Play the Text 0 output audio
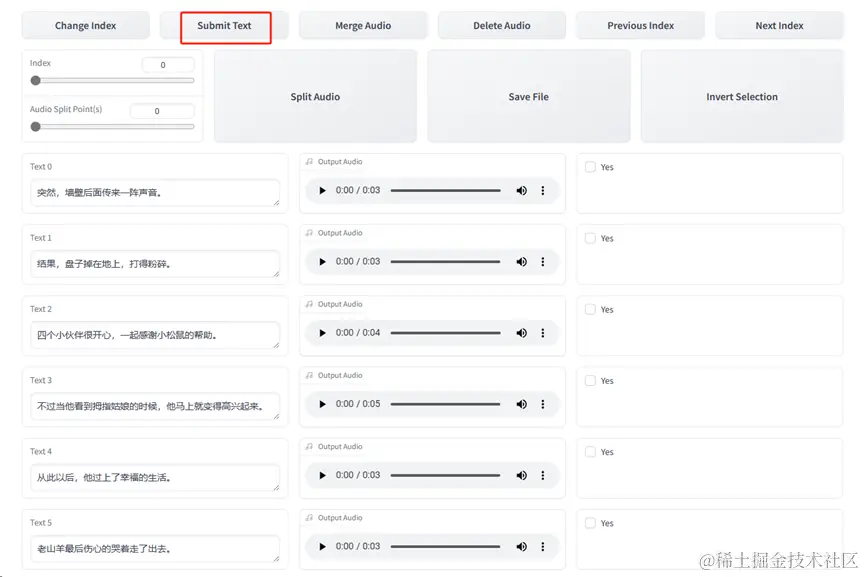This screenshot has width=865, height=577. 322,190
